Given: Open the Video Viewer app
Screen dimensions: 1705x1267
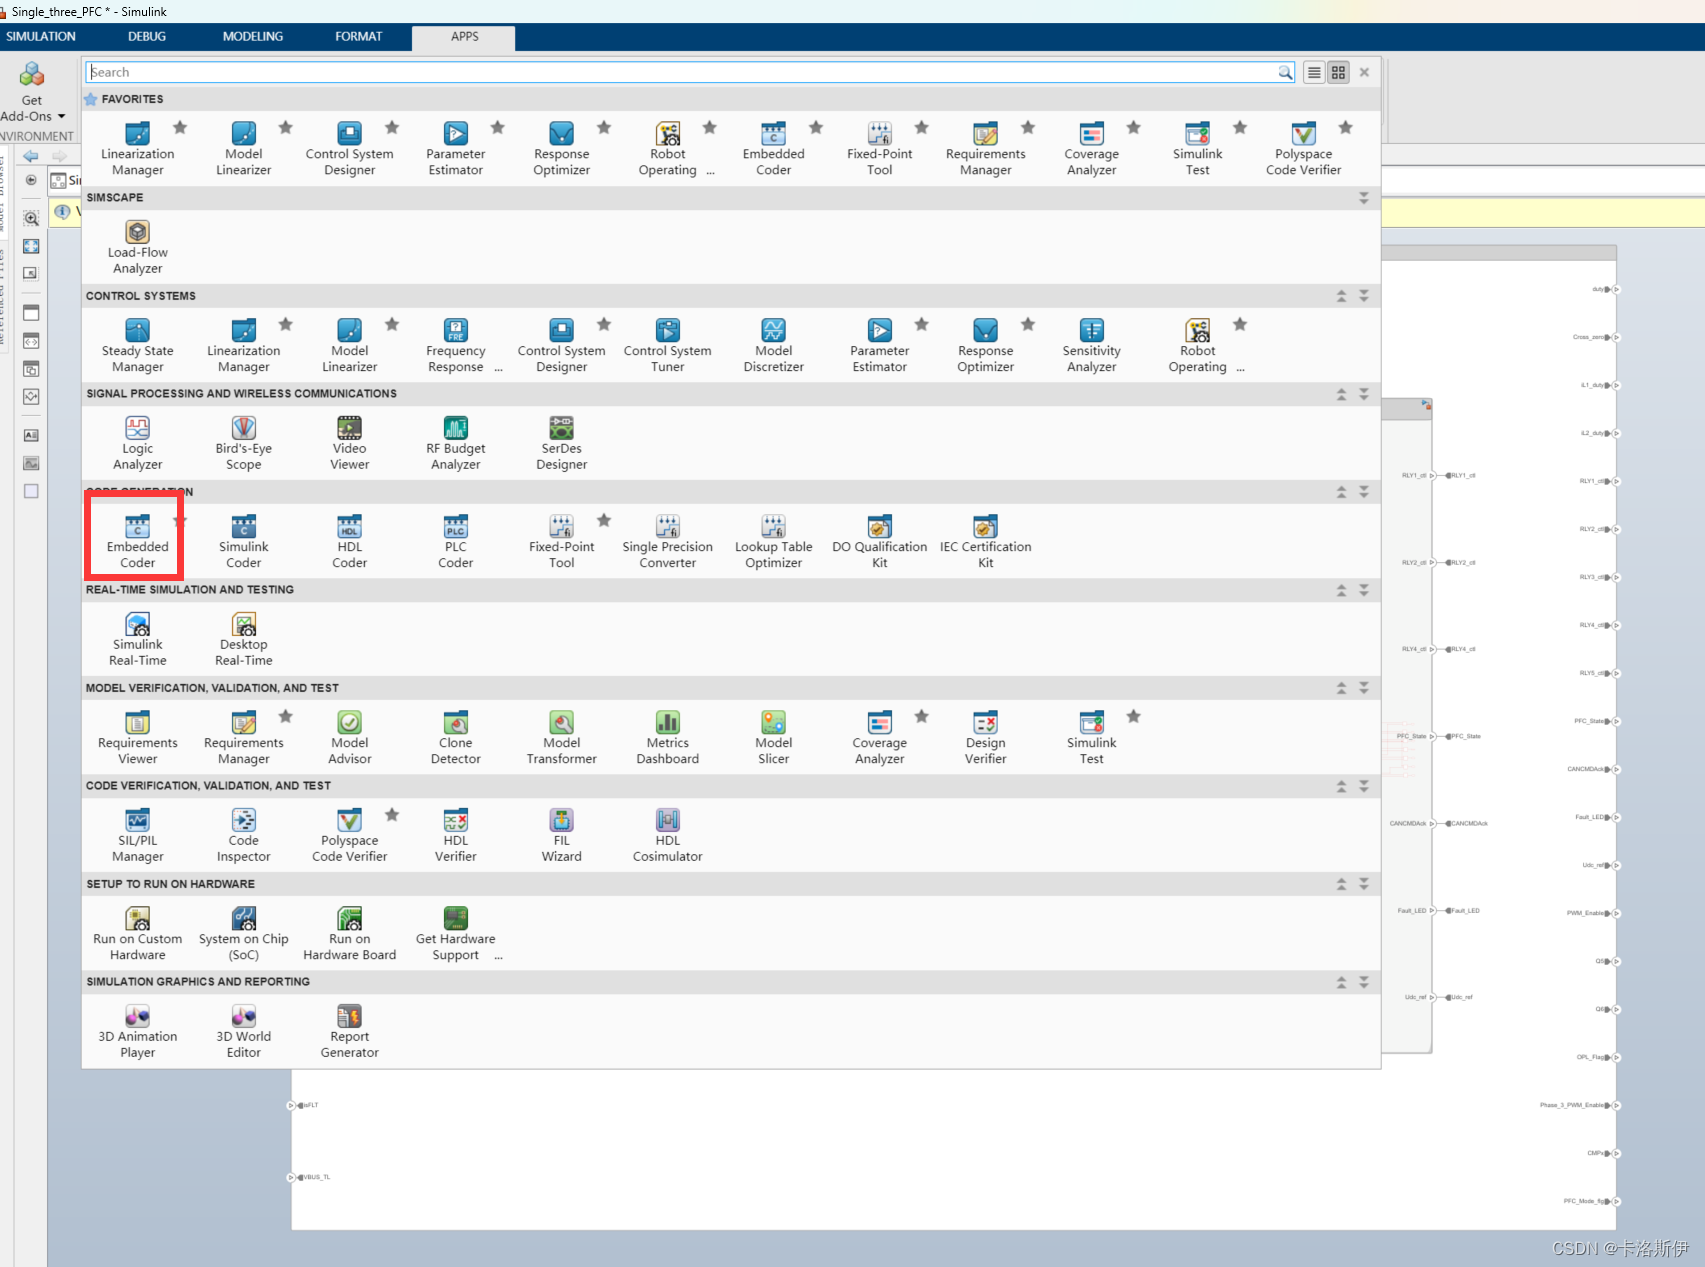Looking at the screenshot, I should (349, 443).
